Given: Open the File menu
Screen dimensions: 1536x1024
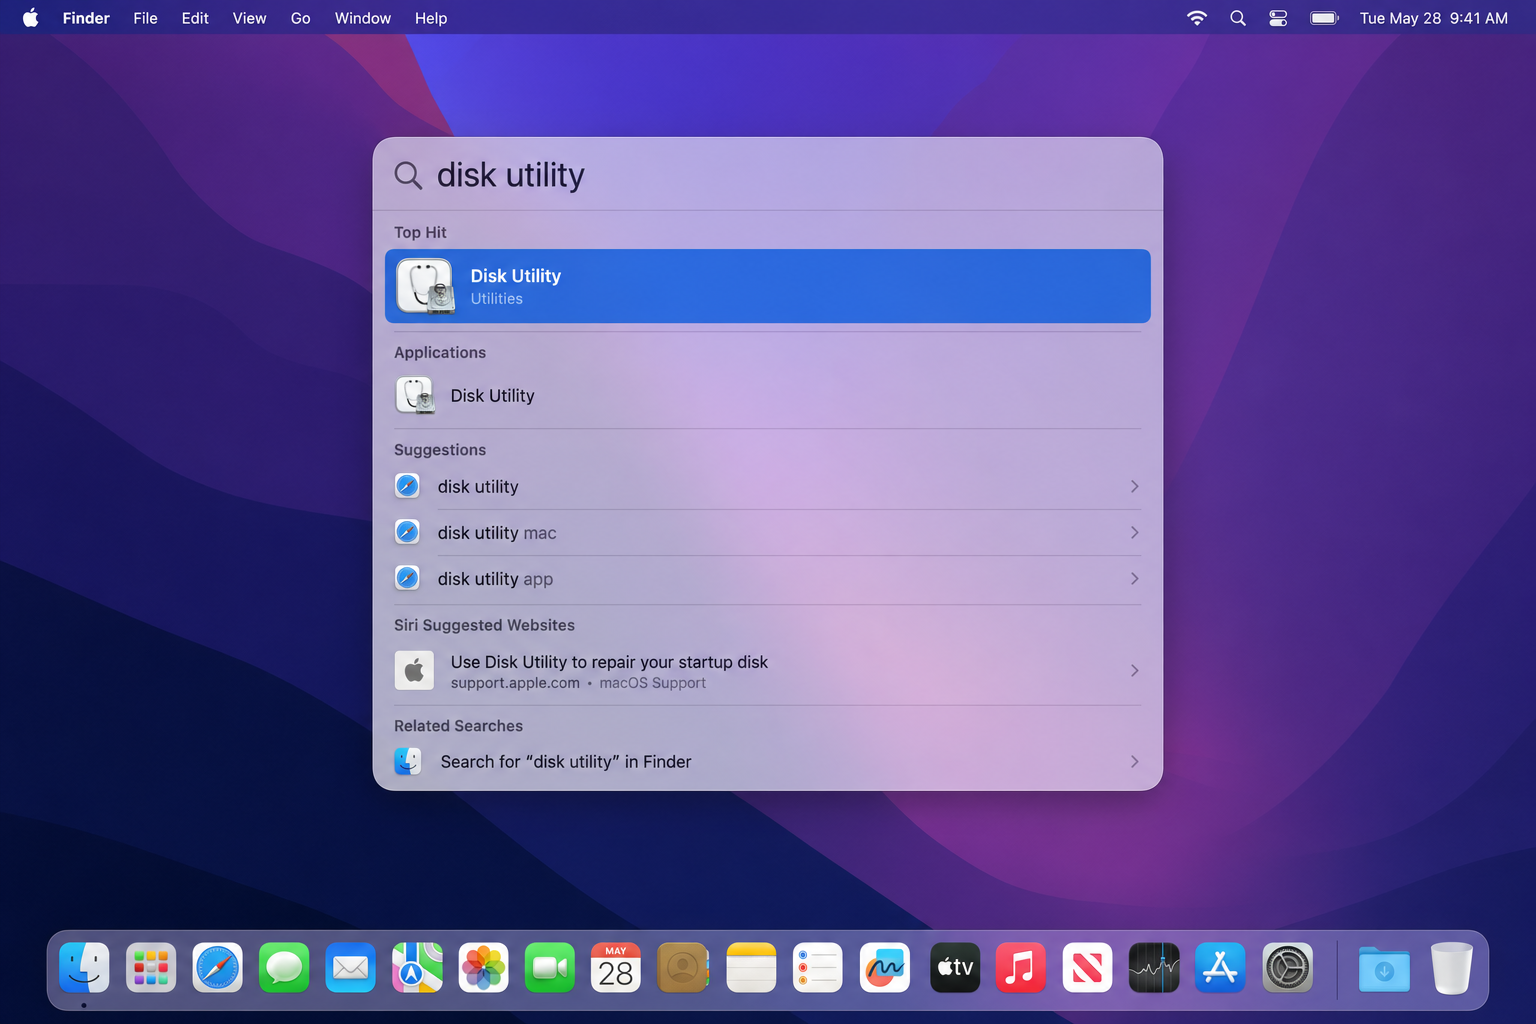Looking at the screenshot, I should 145,18.
